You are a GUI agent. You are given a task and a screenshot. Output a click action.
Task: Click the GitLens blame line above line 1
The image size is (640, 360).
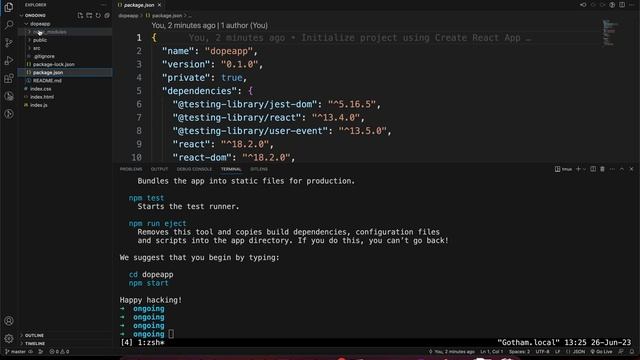[209, 25]
